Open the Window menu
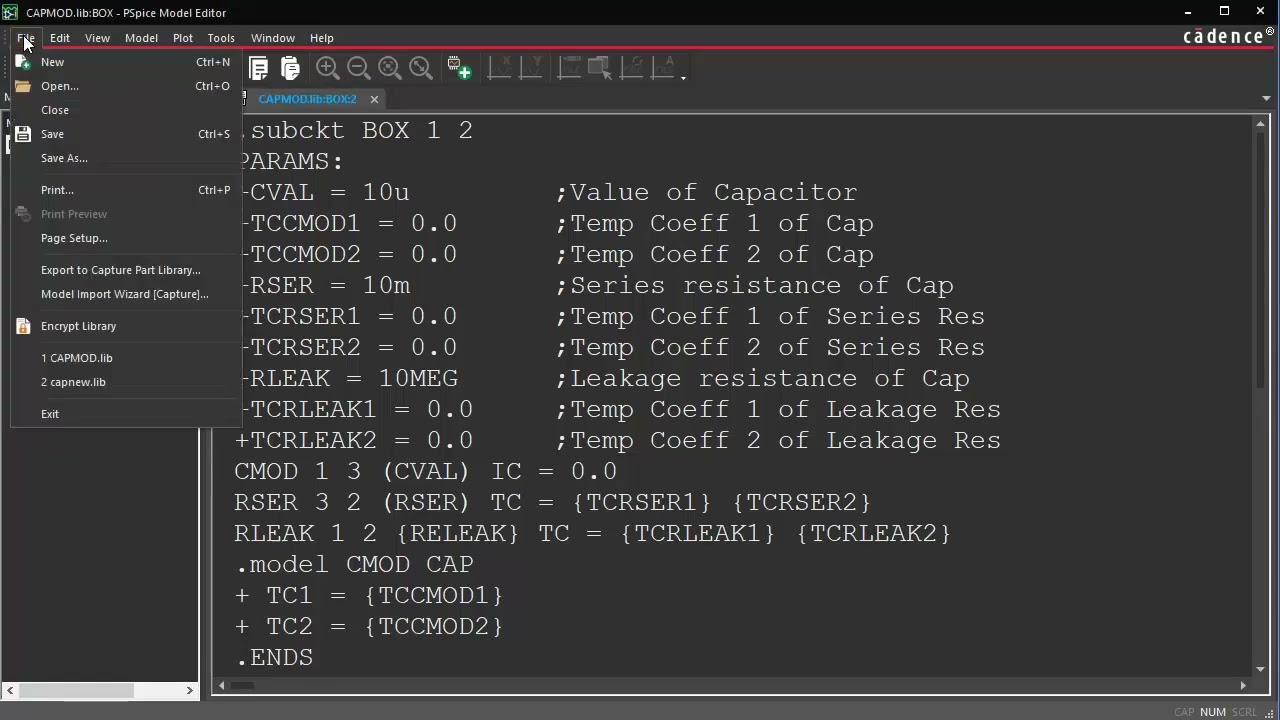Viewport: 1280px width, 720px height. (273, 38)
